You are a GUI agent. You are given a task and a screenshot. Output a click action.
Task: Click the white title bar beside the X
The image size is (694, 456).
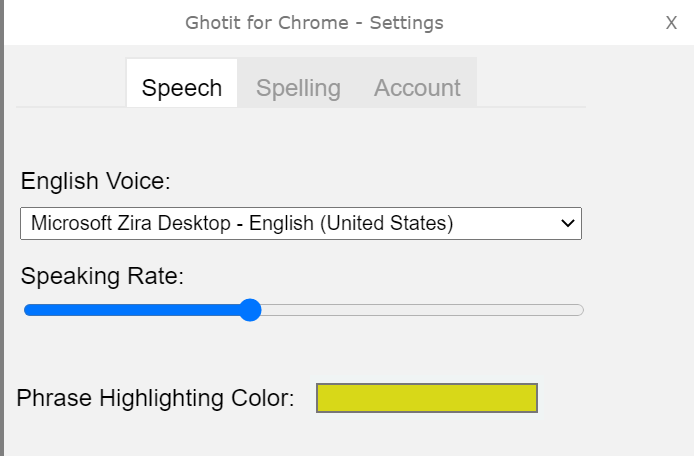coord(553,23)
